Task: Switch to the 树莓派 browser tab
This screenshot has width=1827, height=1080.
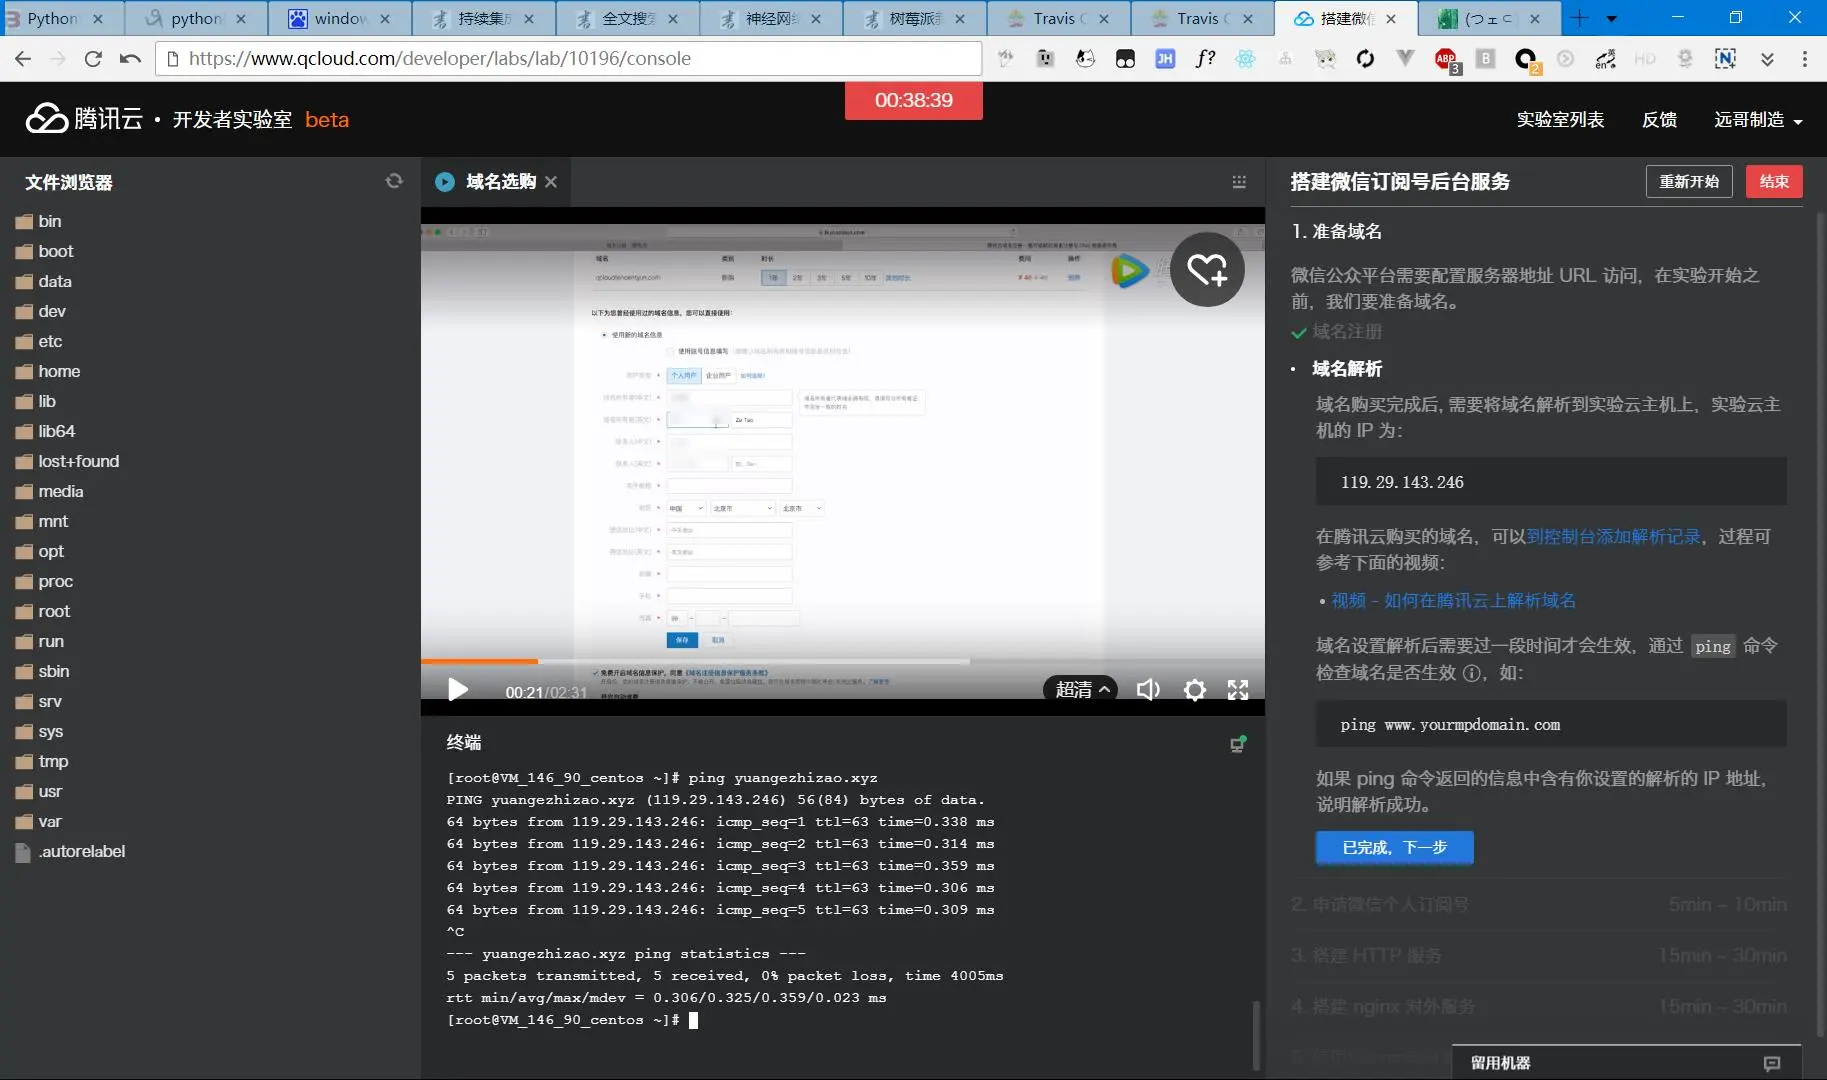Action: [915, 18]
